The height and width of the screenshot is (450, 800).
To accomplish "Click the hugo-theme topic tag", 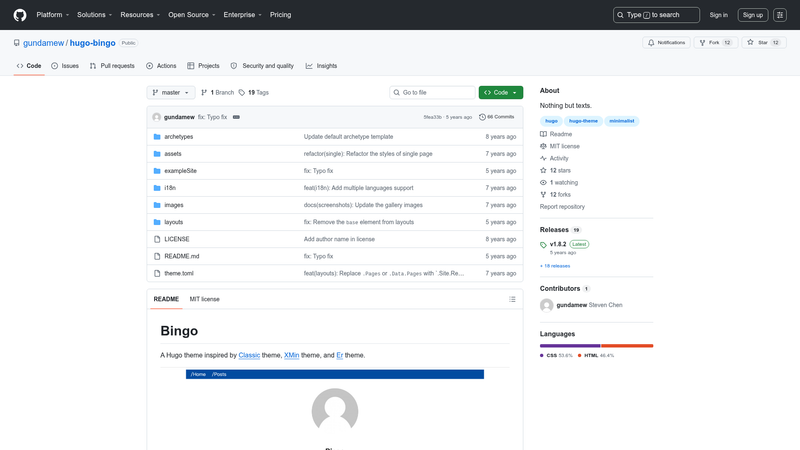I will pyautogui.click(x=583, y=121).
